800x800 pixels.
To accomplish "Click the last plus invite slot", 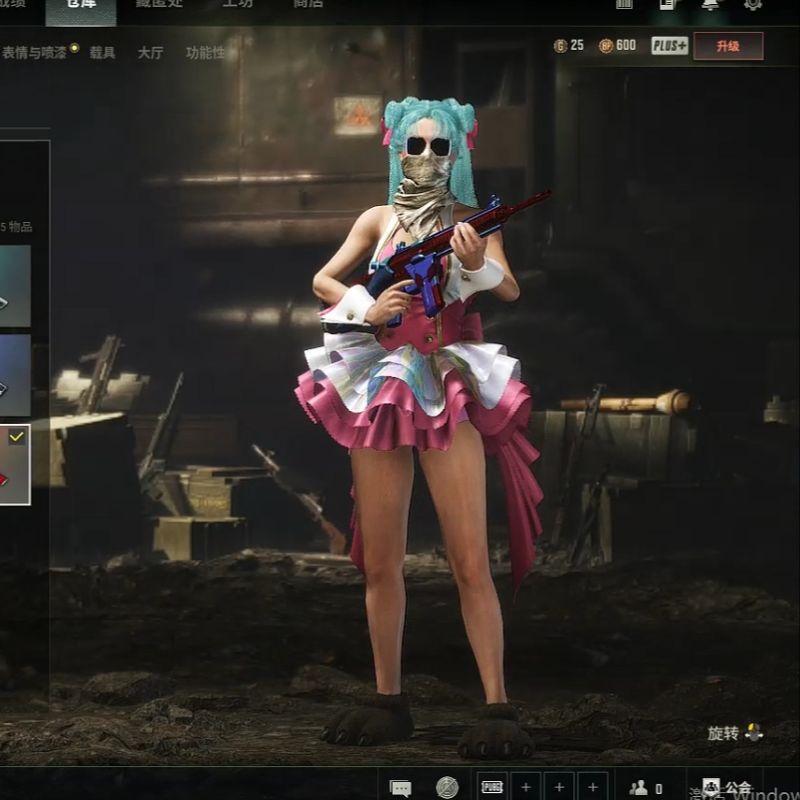I will pyautogui.click(x=592, y=787).
